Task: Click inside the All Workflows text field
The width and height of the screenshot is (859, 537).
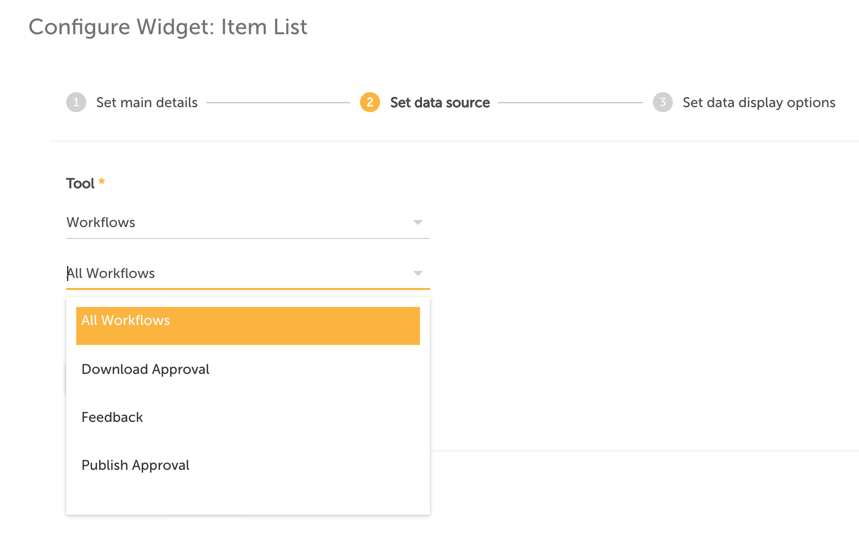Action: [248, 273]
